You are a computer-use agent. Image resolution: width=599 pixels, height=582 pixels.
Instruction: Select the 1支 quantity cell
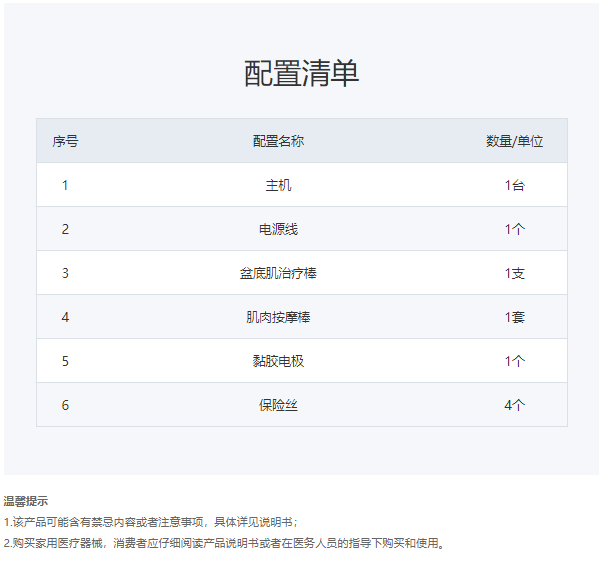coord(515,273)
